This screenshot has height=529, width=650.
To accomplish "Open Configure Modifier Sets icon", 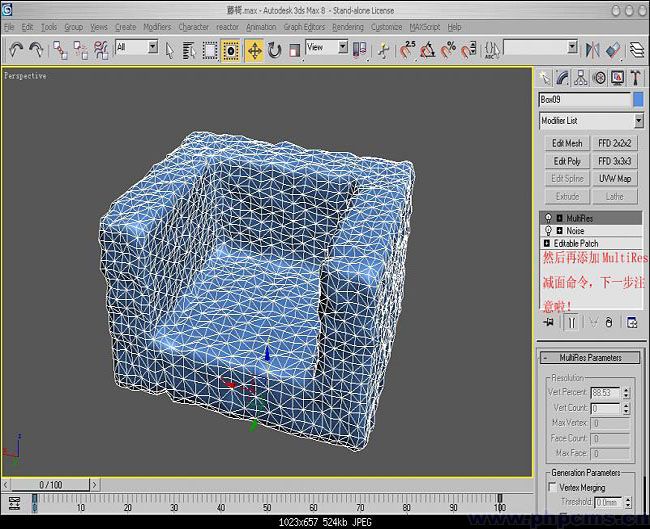I will pyautogui.click(x=632, y=322).
